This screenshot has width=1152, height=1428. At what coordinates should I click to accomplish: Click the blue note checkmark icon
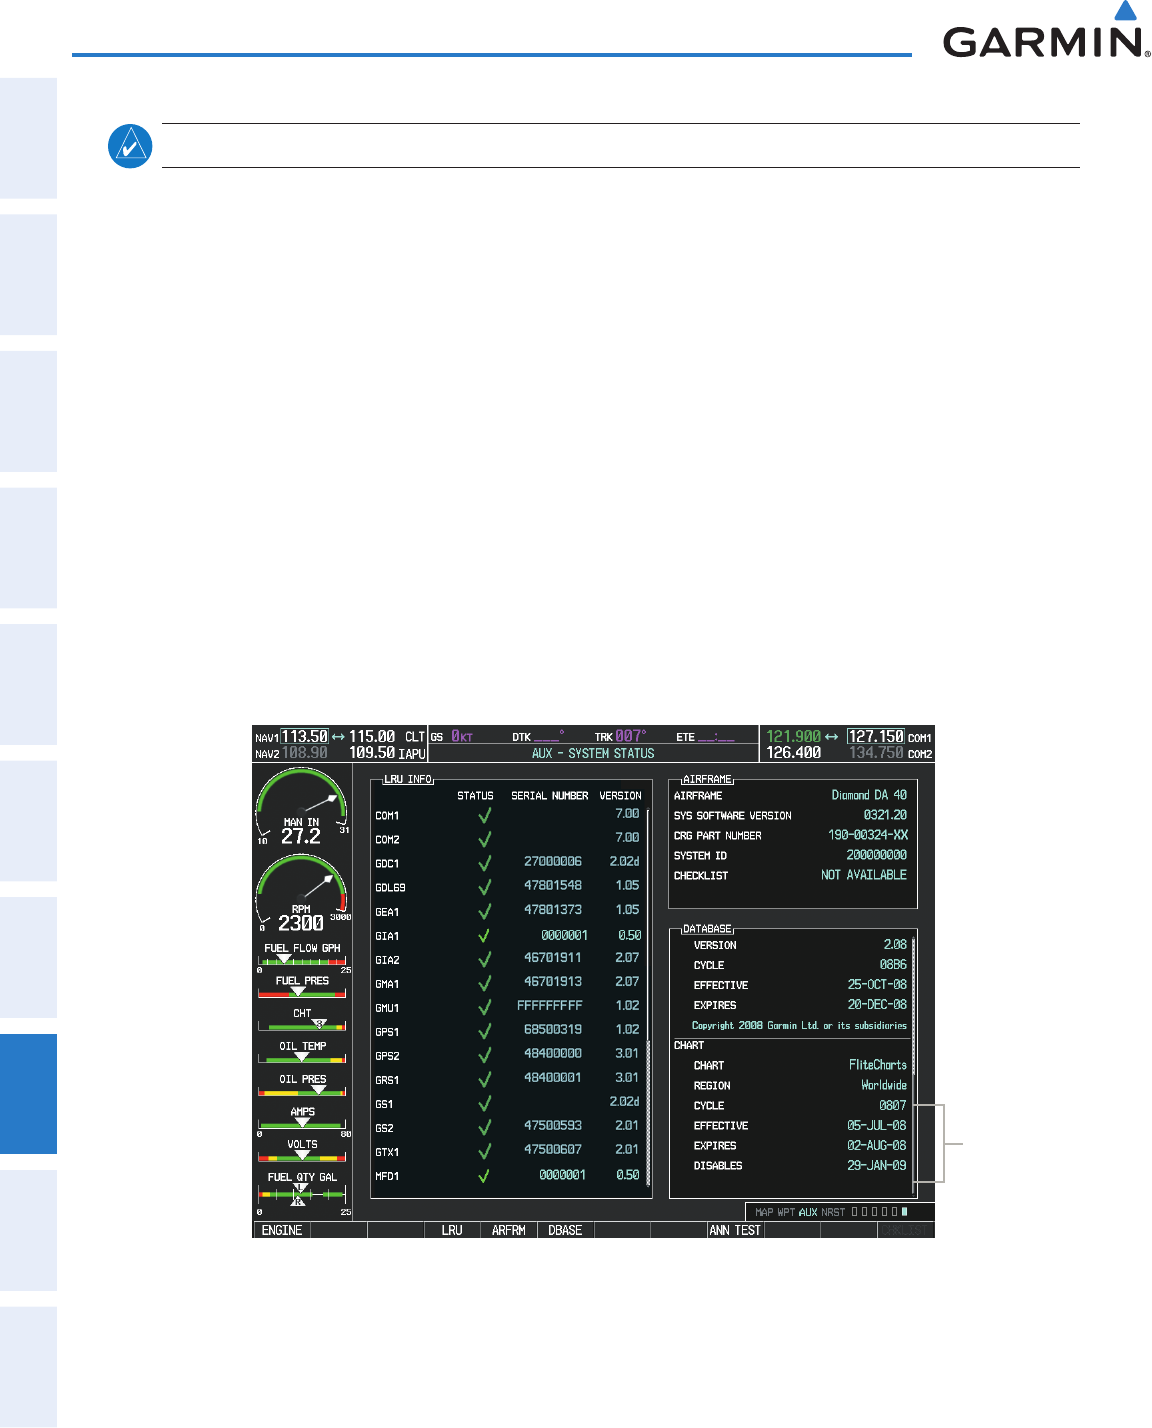(x=130, y=146)
